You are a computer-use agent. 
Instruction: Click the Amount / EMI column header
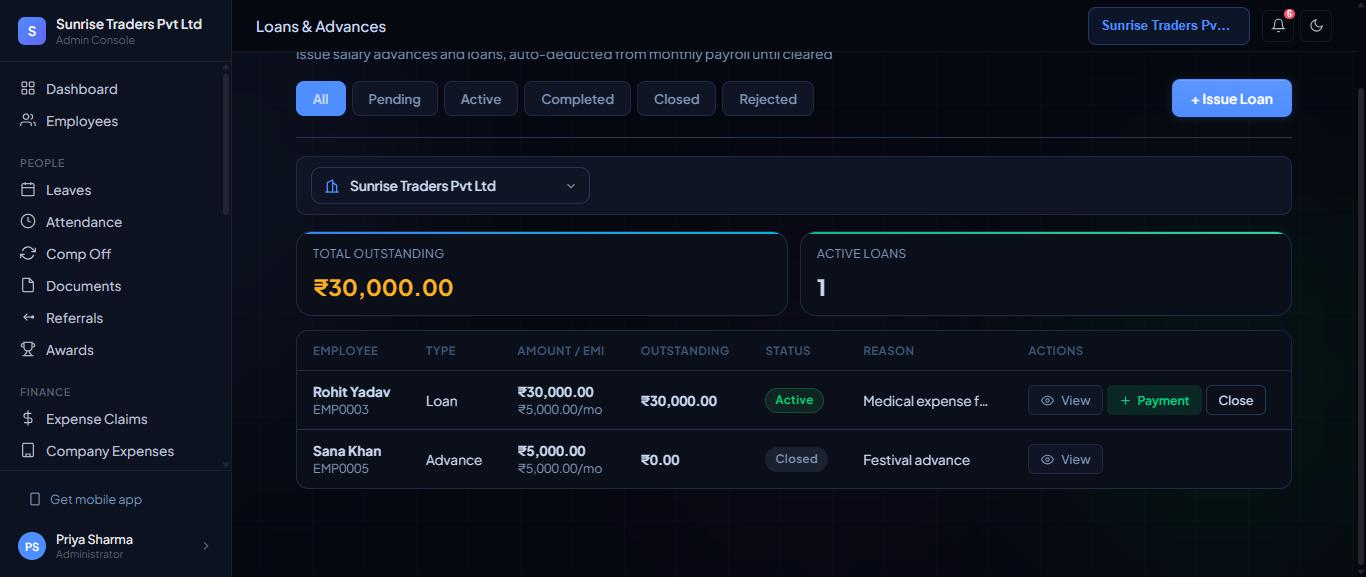561,351
